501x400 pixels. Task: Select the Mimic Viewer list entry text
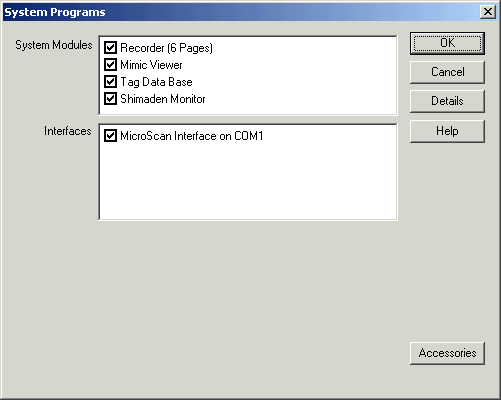[151, 65]
